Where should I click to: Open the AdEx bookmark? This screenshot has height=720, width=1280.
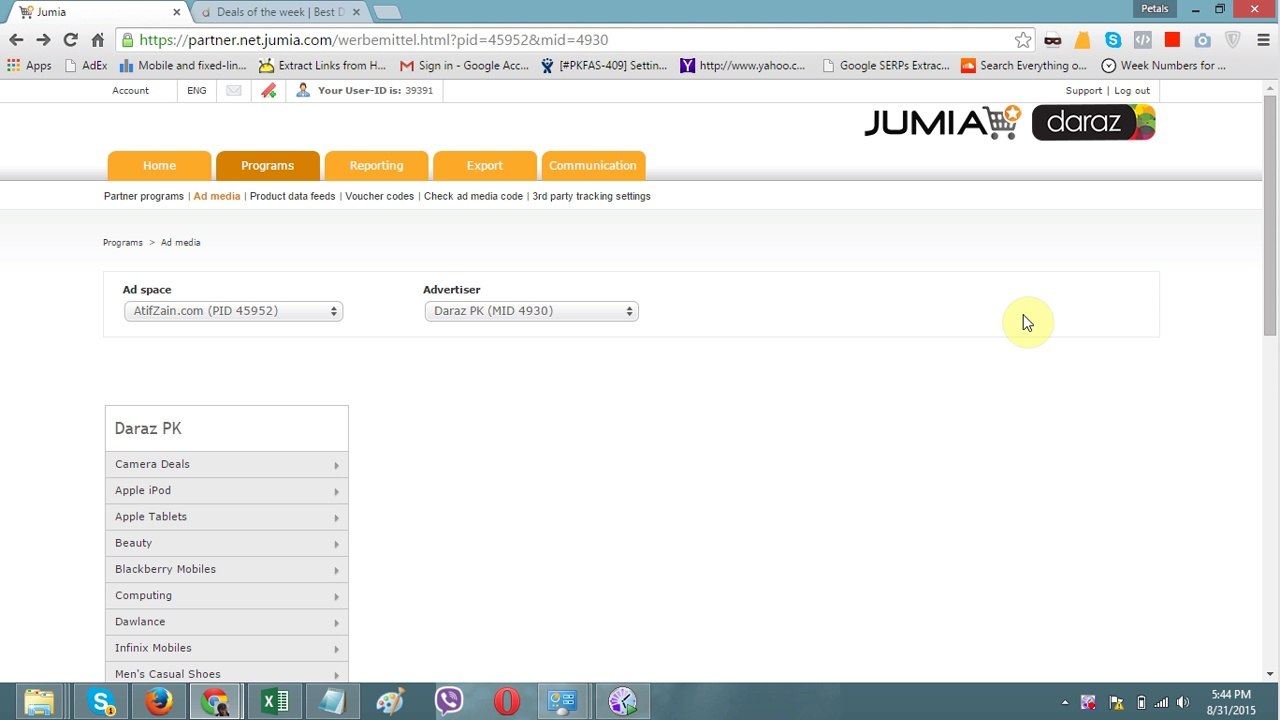point(85,66)
